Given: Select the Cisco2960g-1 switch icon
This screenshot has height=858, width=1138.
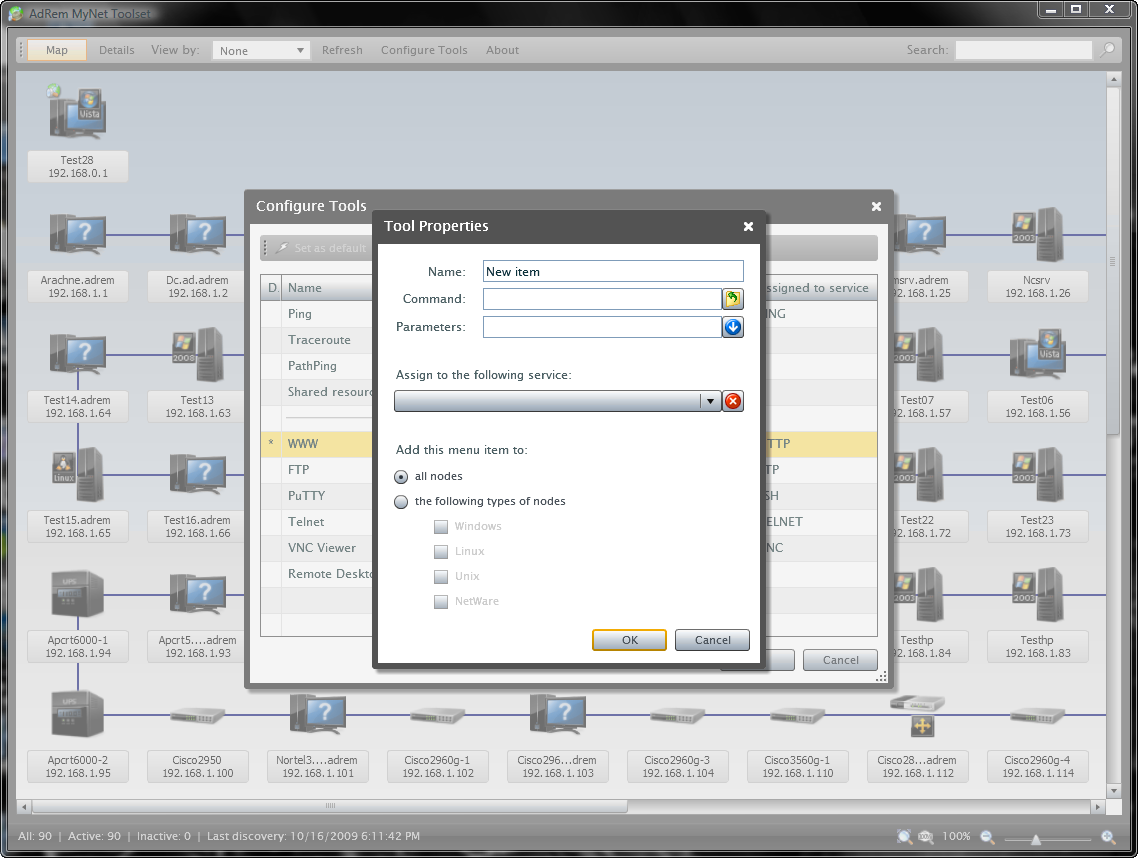Looking at the screenshot, I should point(438,715).
